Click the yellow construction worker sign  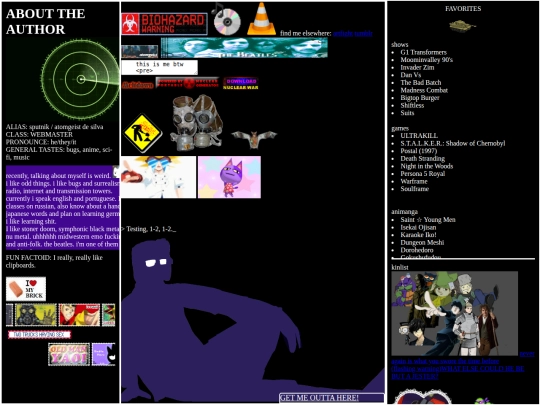point(143,133)
